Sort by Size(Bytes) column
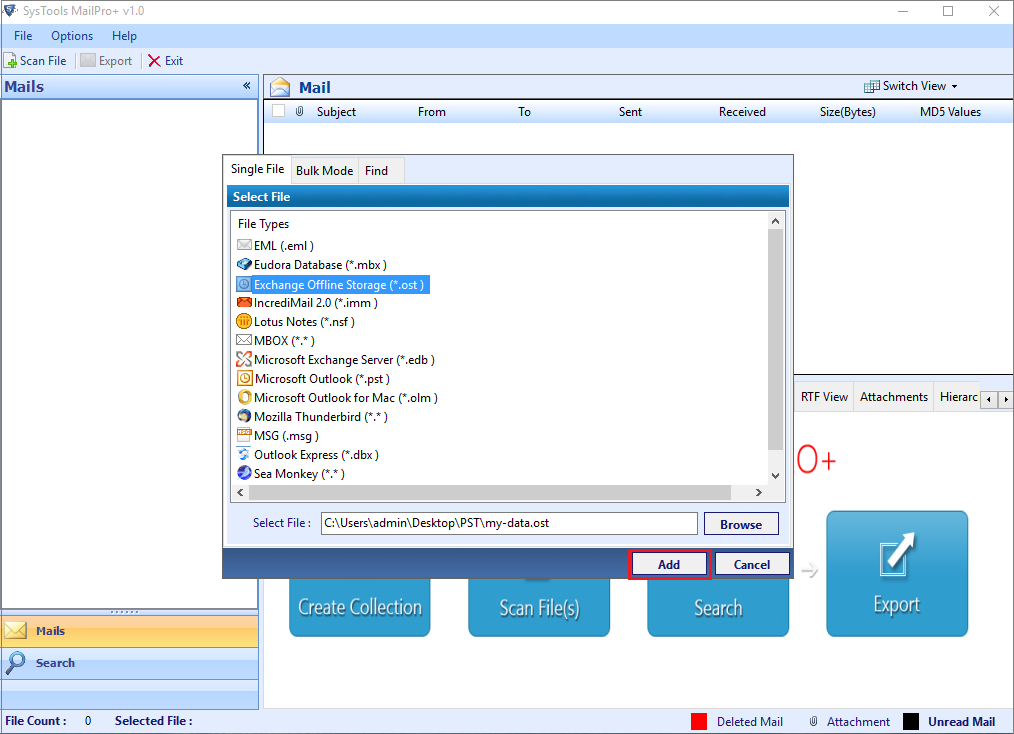 (848, 112)
